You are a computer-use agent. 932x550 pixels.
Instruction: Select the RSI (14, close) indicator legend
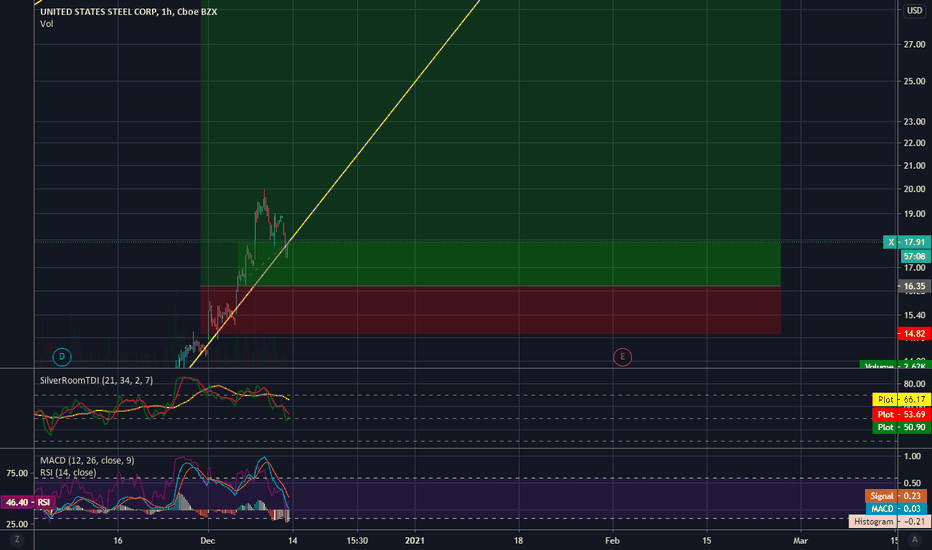click(68, 473)
